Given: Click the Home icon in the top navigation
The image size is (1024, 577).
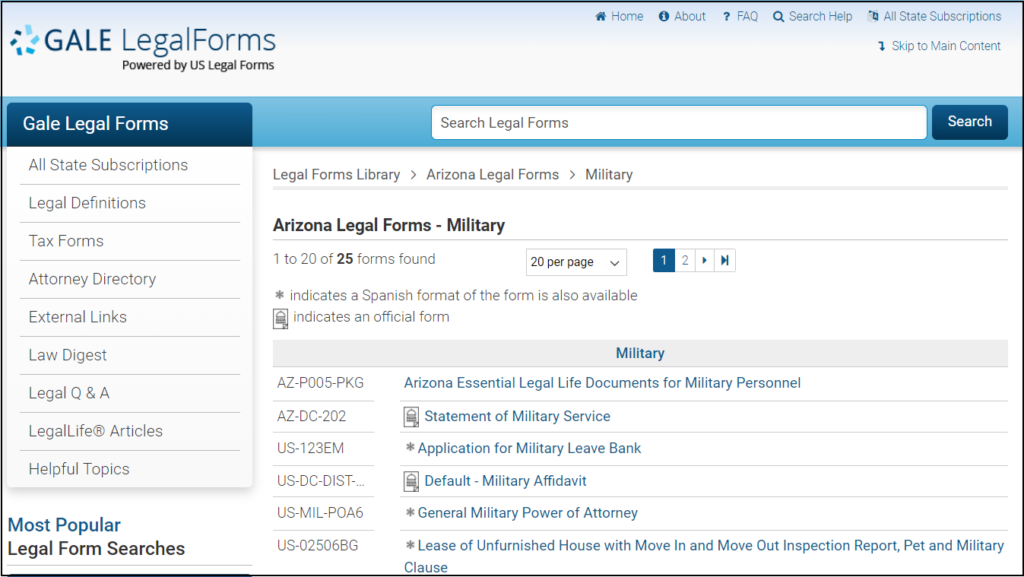Looking at the screenshot, I should [x=602, y=16].
